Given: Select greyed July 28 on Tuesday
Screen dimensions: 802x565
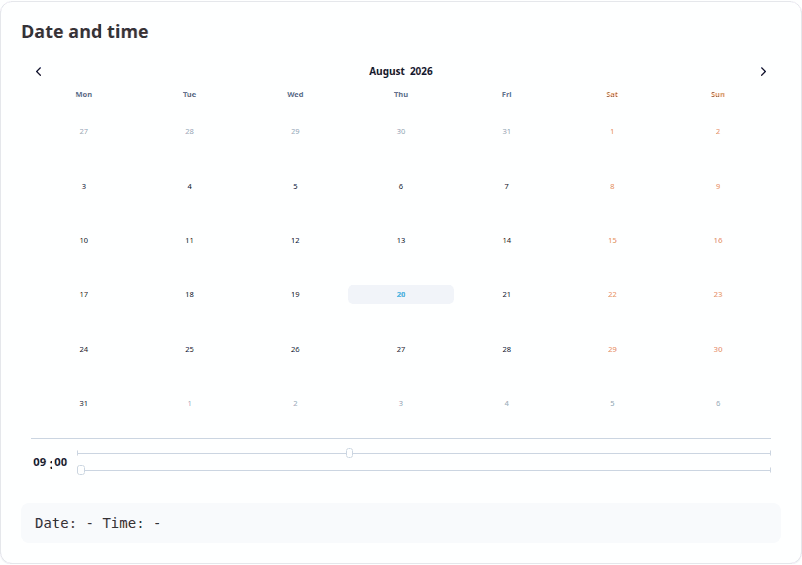Looking at the screenshot, I should [190, 131].
